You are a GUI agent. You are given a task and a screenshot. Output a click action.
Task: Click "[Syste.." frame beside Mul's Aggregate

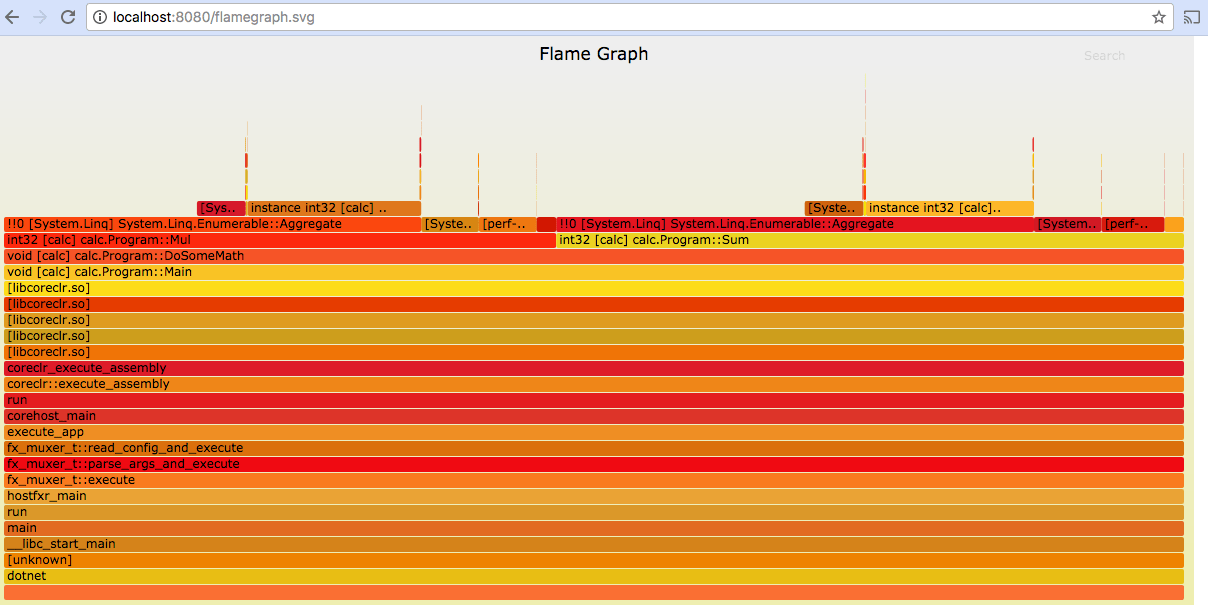click(x=451, y=224)
